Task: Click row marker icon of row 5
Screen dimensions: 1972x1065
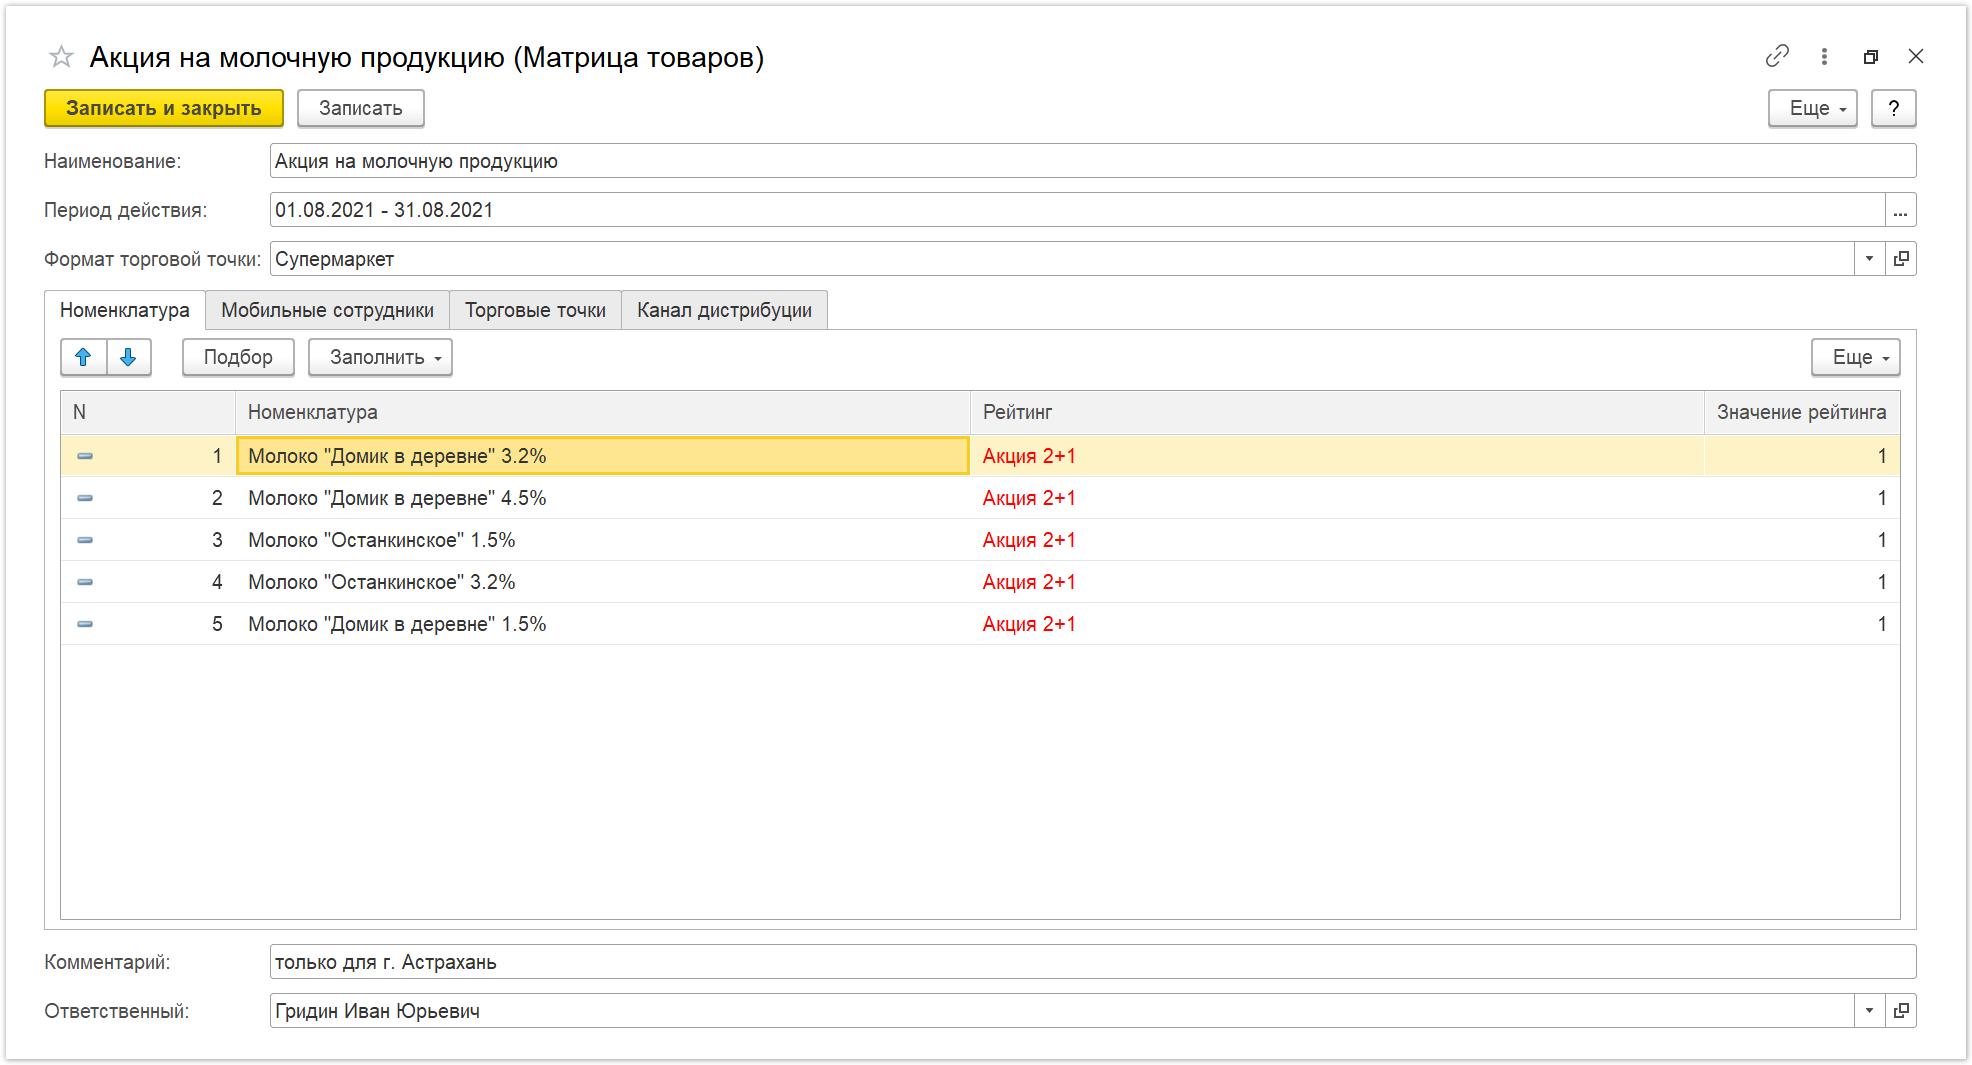Action: coord(85,624)
